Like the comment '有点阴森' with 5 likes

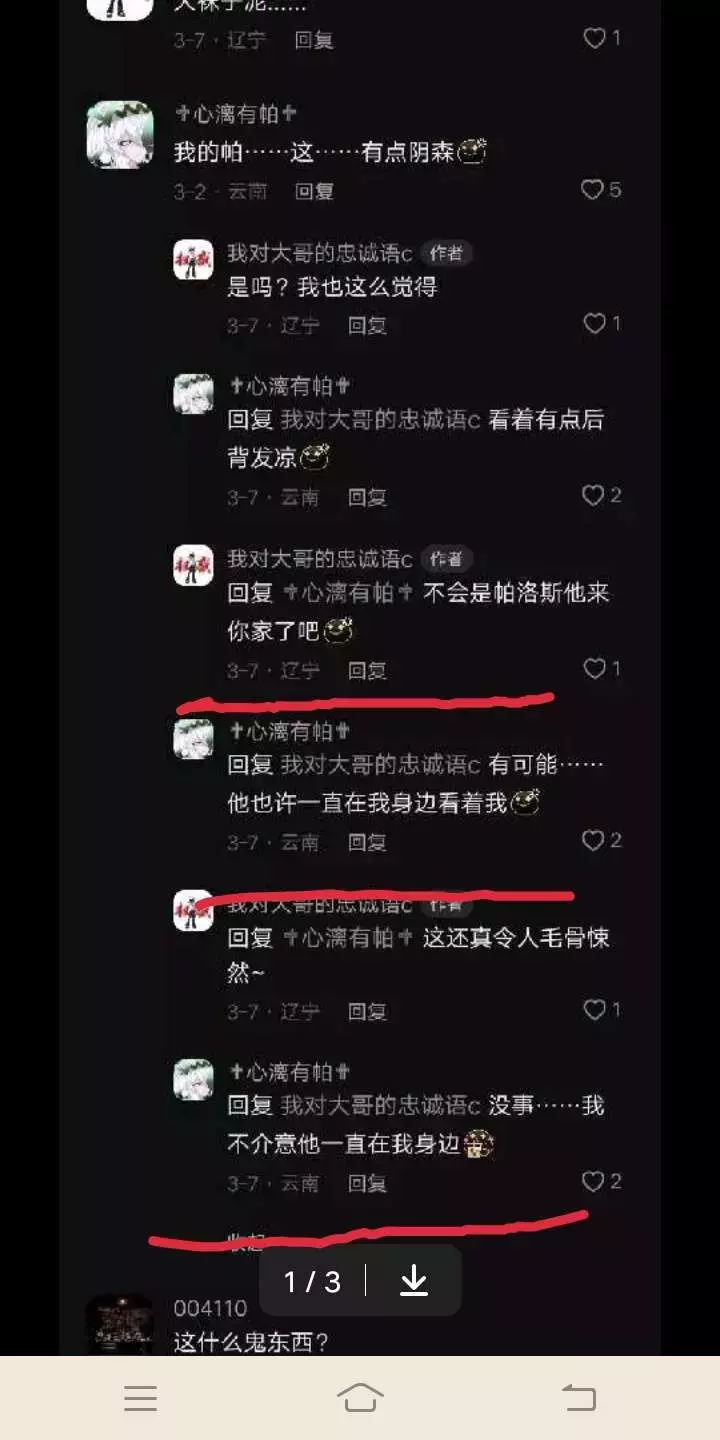[594, 189]
